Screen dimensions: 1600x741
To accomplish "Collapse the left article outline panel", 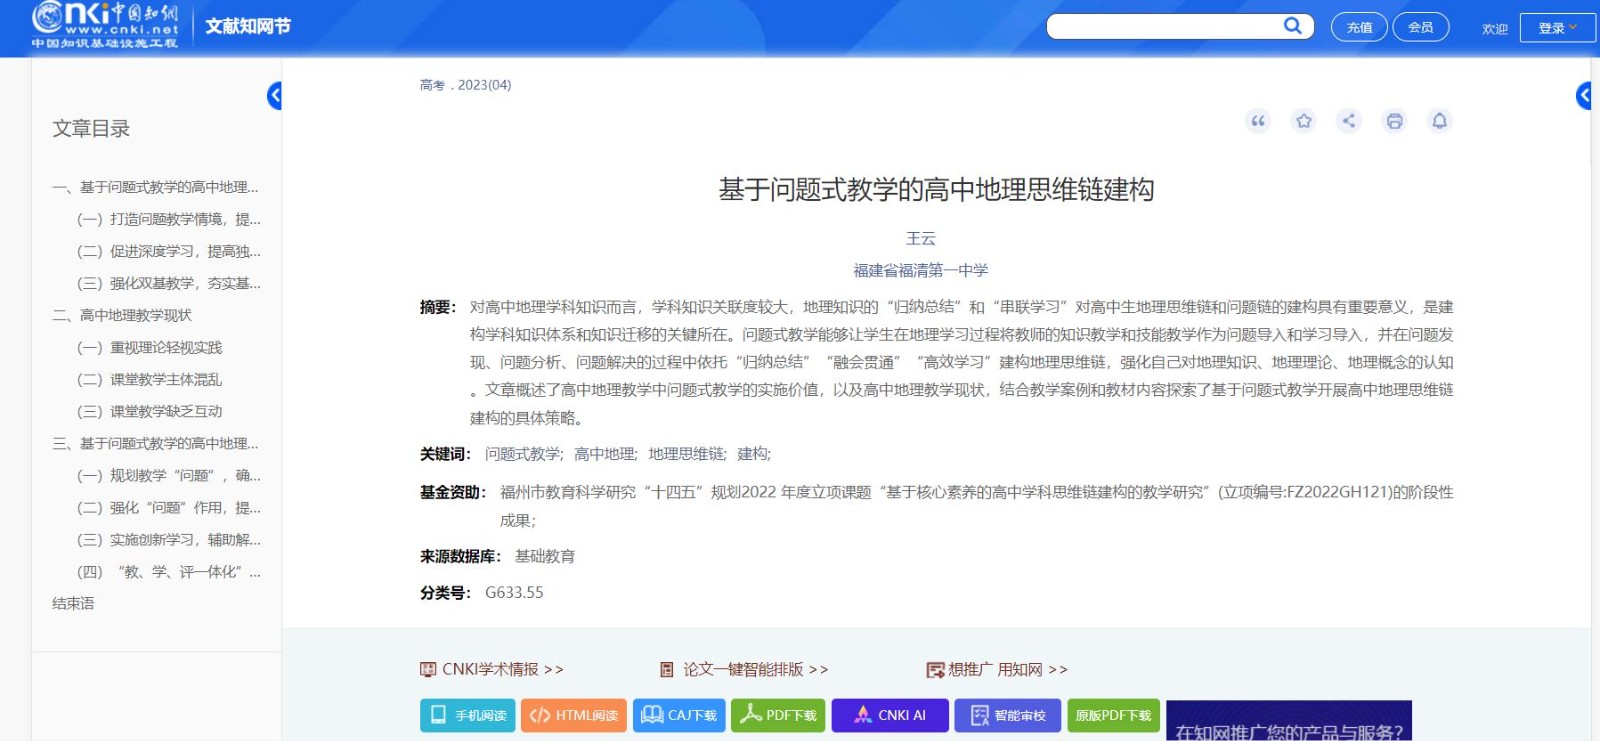I will [275, 95].
